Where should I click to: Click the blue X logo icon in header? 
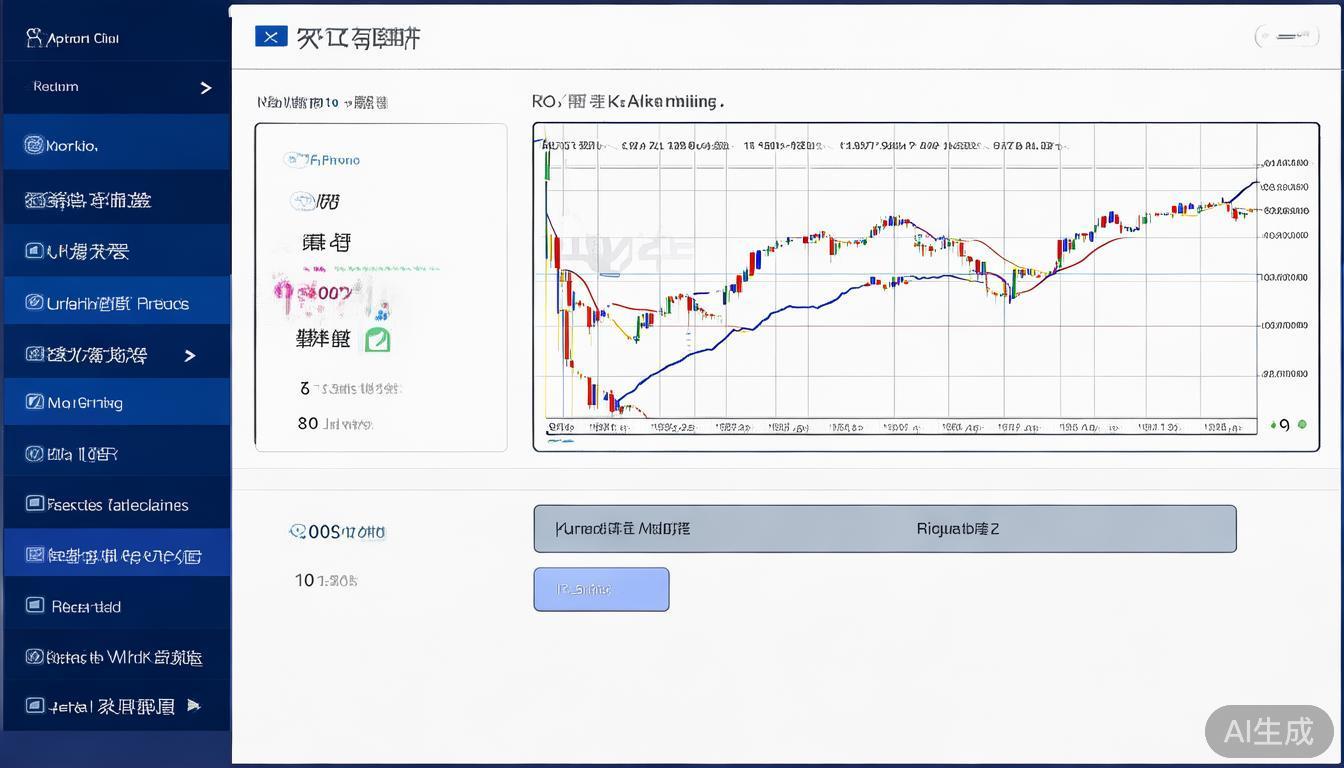[271, 37]
